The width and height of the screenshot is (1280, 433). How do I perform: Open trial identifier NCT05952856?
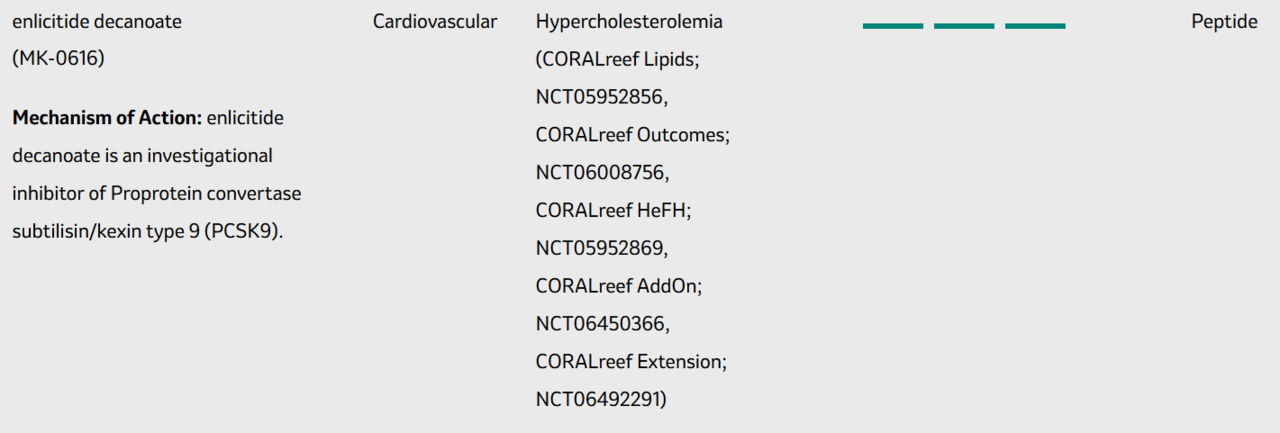coord(601,97)
